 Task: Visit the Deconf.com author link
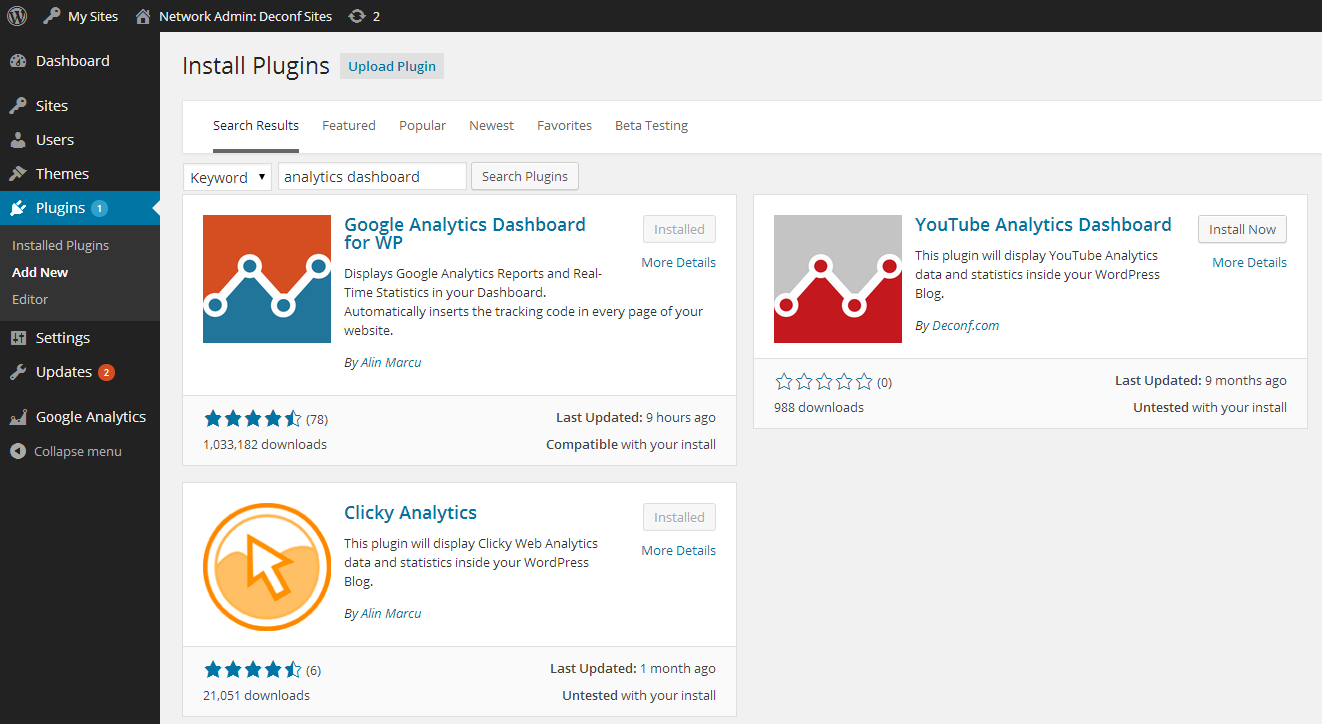[965, 325]
